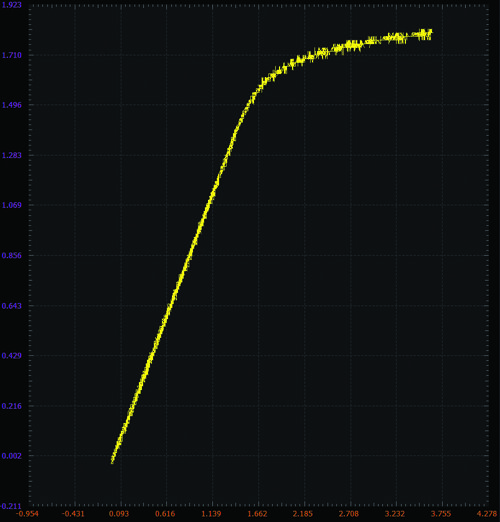Click the 0.616 horizontal axis value

165,514
